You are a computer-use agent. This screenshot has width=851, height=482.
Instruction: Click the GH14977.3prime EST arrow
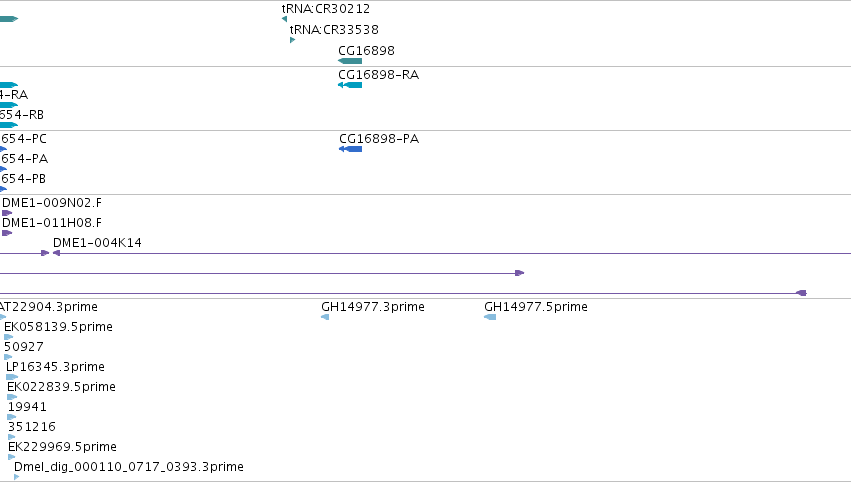coord(325,317)
